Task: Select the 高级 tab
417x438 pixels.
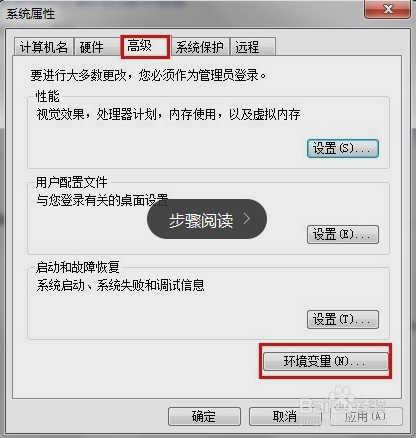Action: (x=145, y=46)
